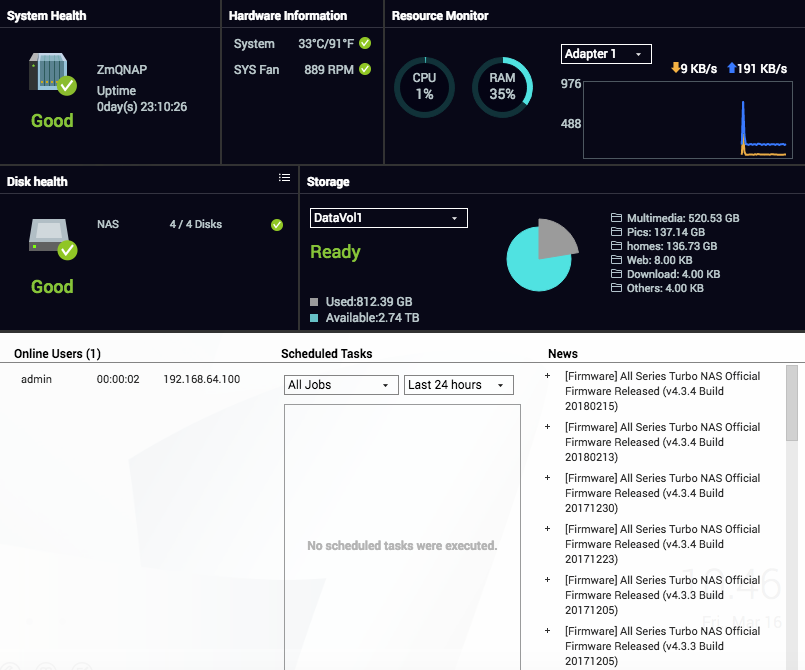Click the Download folder icon
This screenshot has height=670, width=805.
tap(616, 274)
